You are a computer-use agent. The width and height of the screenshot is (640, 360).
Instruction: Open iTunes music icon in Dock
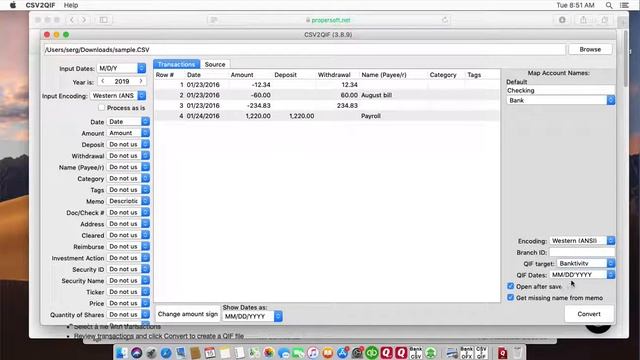pos(313,353)
